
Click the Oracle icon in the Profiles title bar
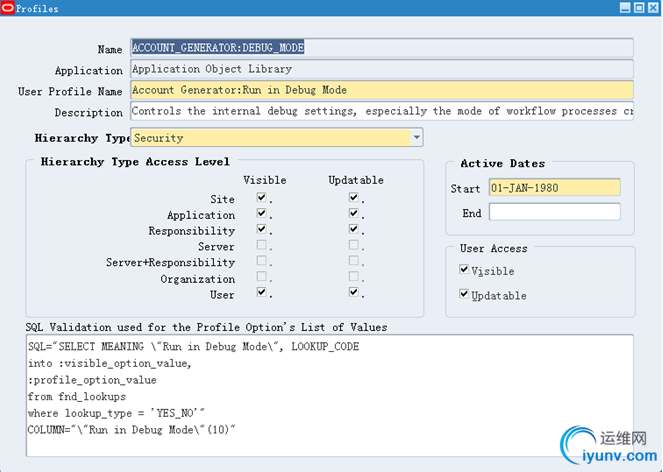coord(8,8)
